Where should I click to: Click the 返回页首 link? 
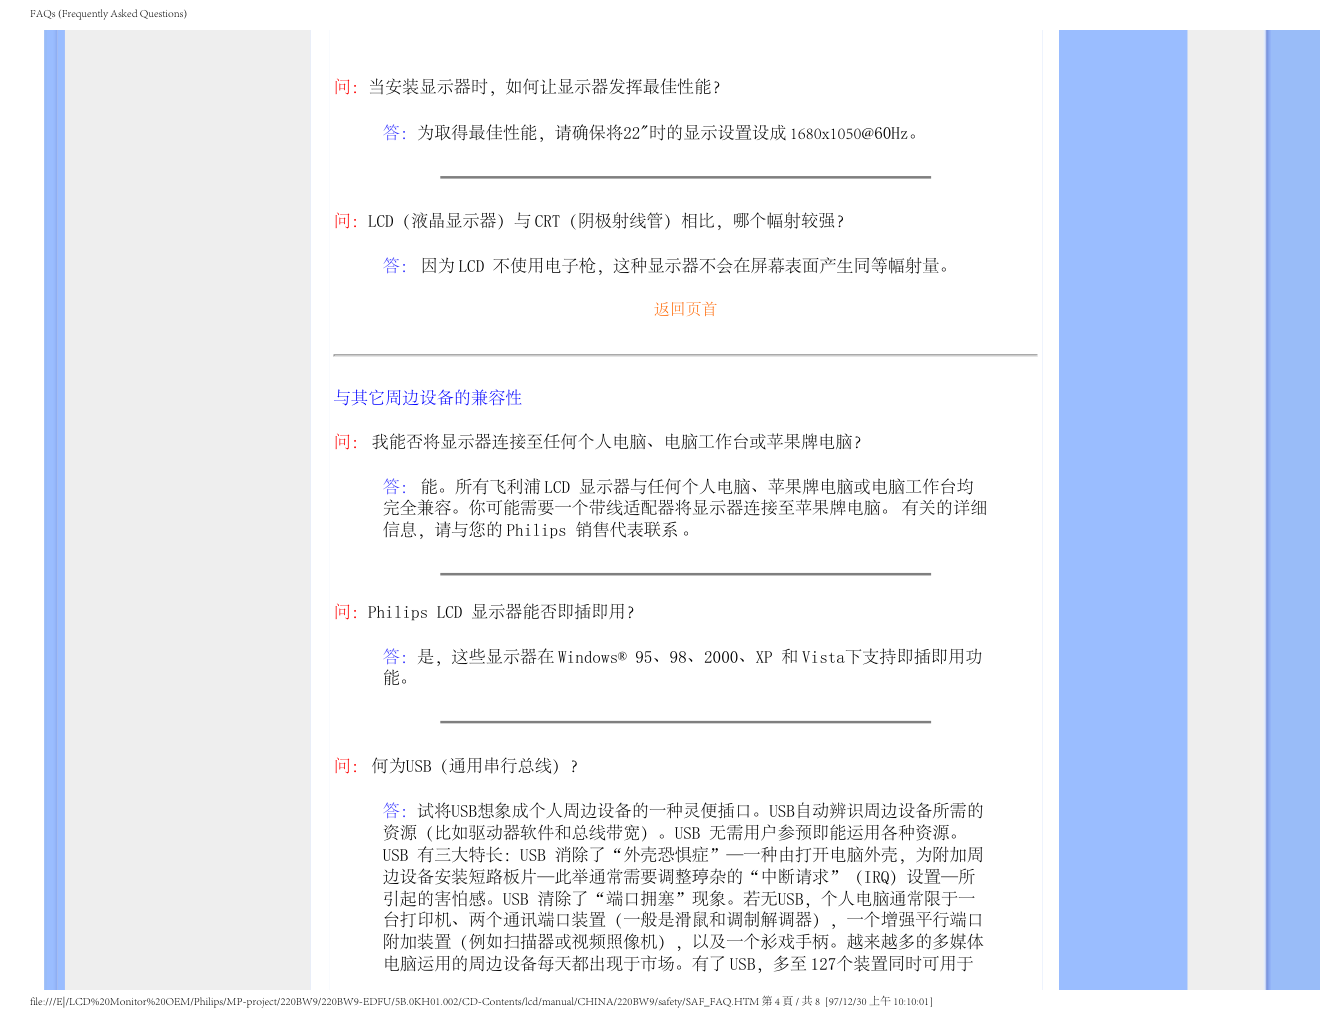[x=685, y=309]
